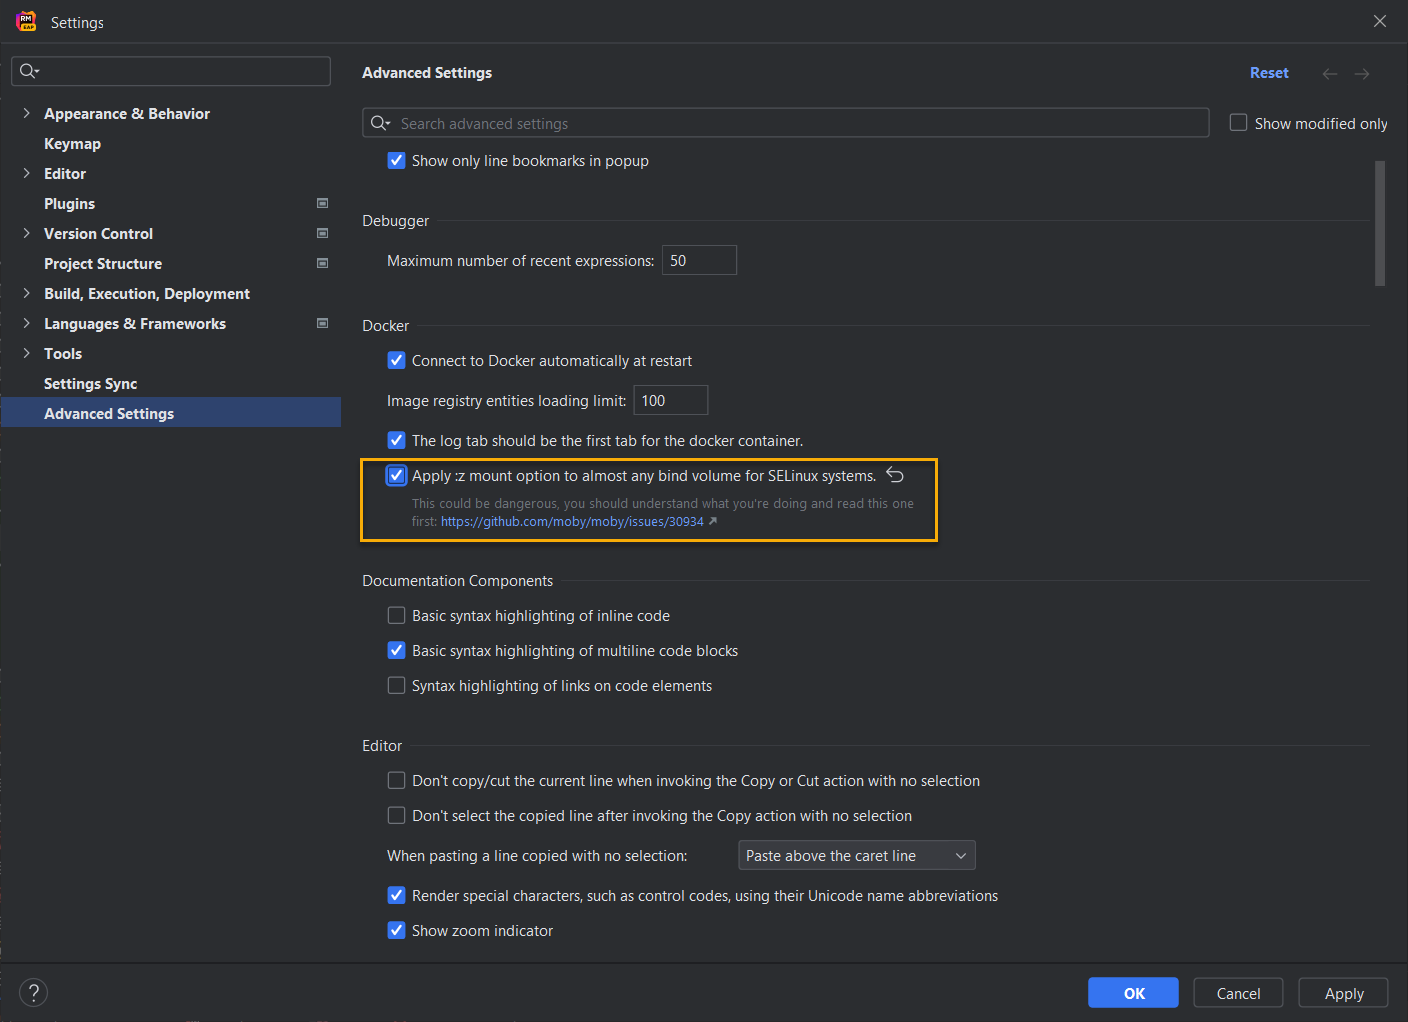
Task: Enable Basic syntax highlighting of inline code
Action: pos(396,615)
